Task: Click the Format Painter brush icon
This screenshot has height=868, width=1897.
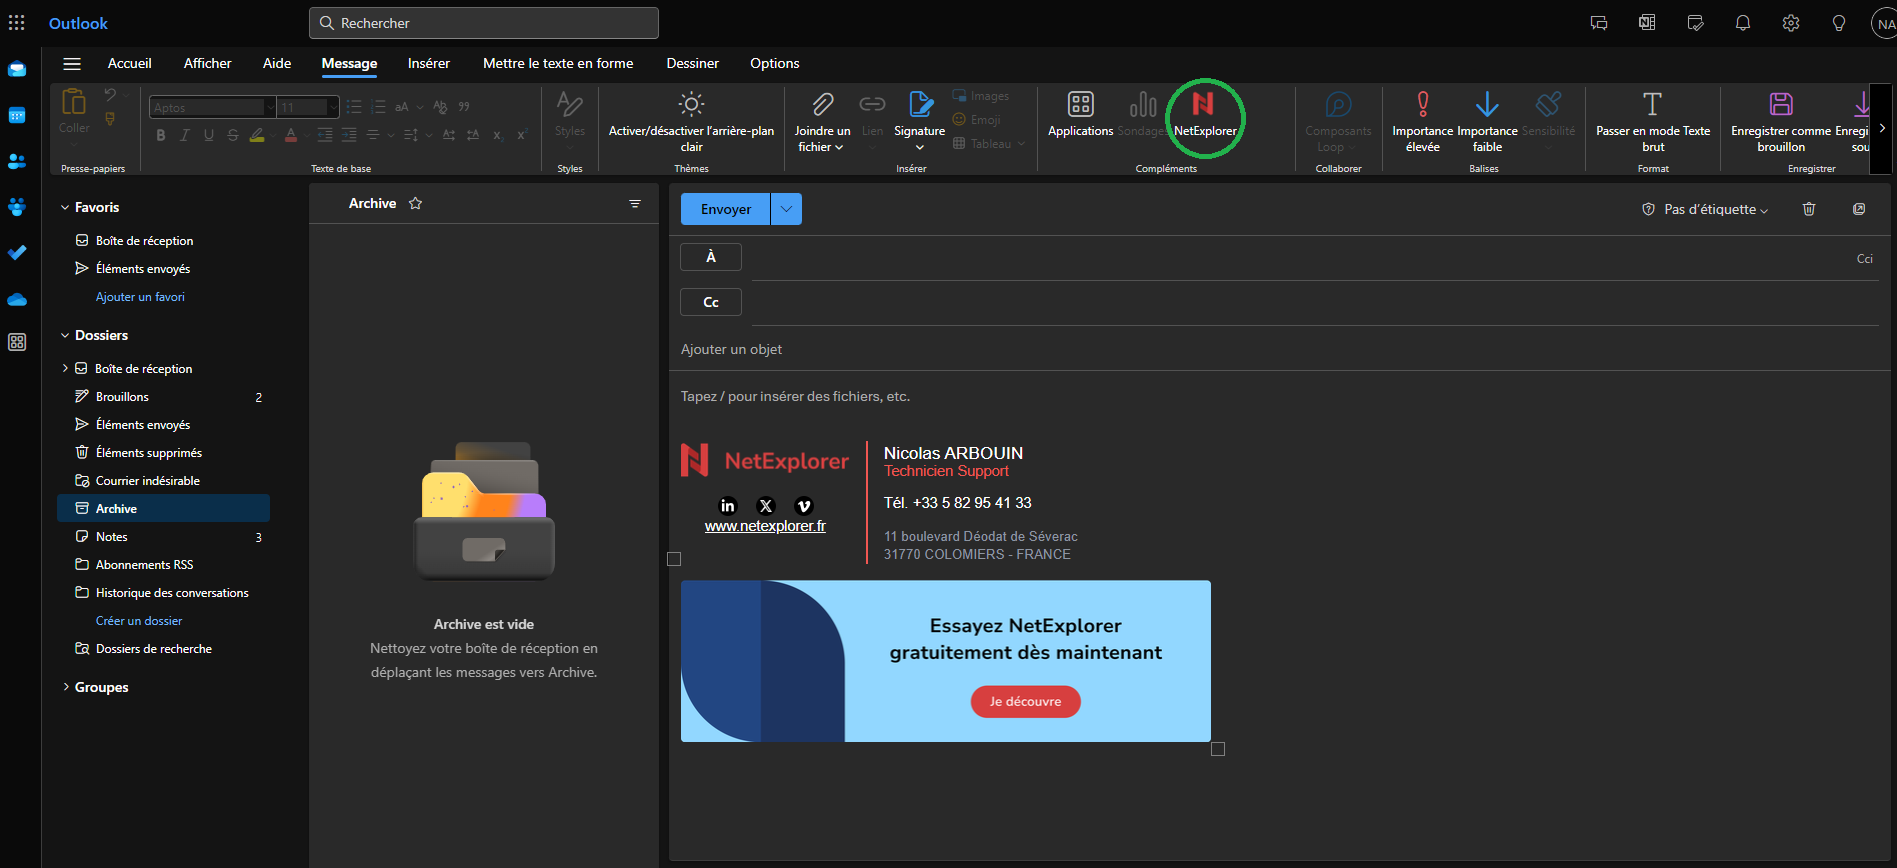Action: click(110, 119)
